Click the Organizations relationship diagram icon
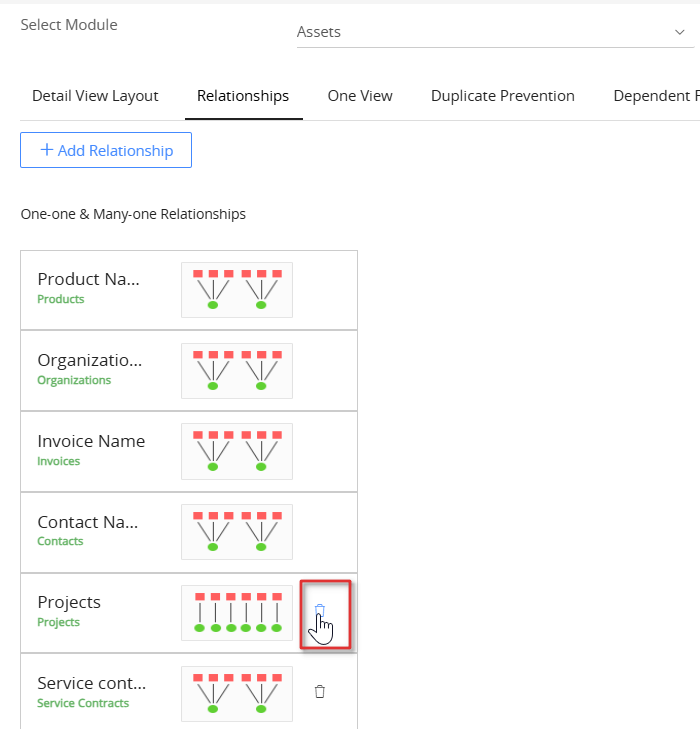This screenshot has width=700, height=729. click(x=237, y=370)
